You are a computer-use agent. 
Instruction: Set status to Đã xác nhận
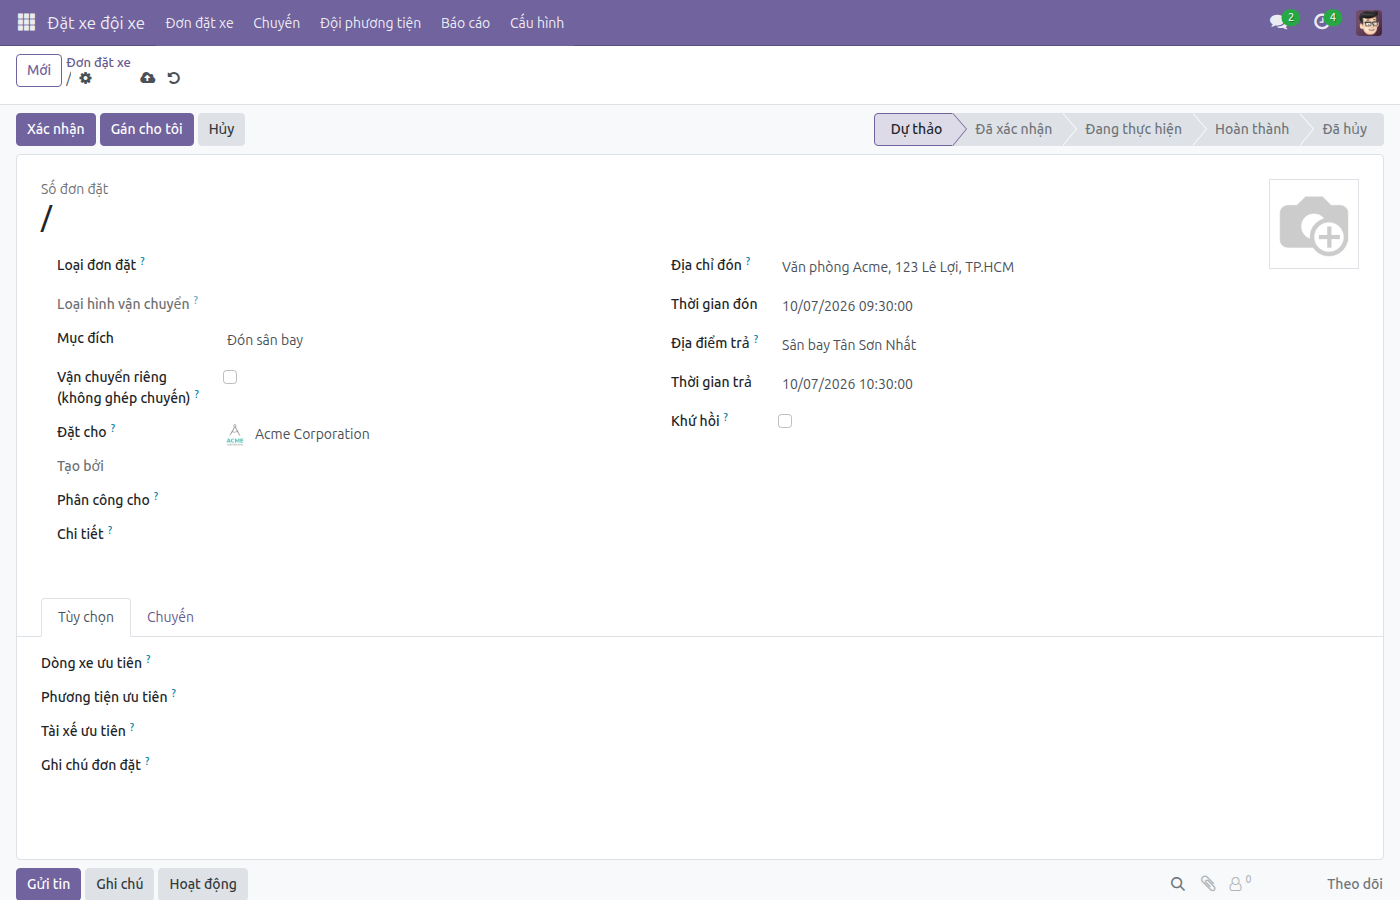tap(1013, 129)
